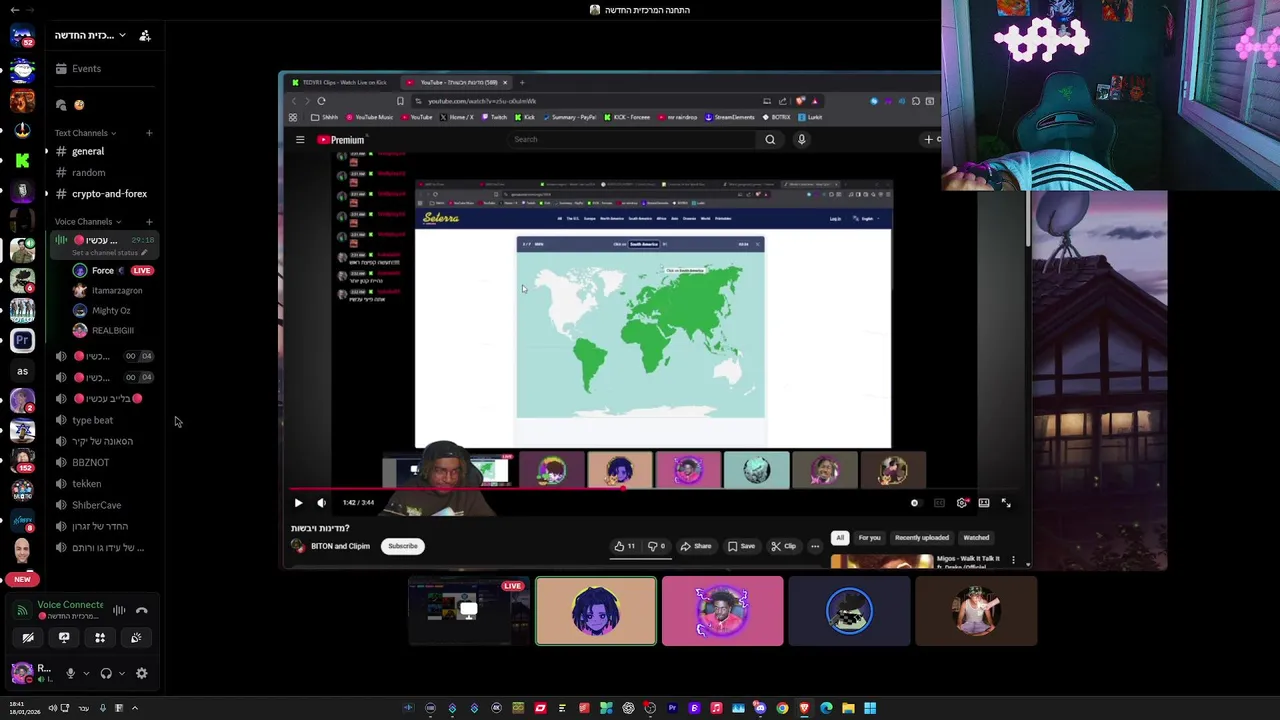Select the pink background participant tile
1280x720 pixels.
[722, 611]
